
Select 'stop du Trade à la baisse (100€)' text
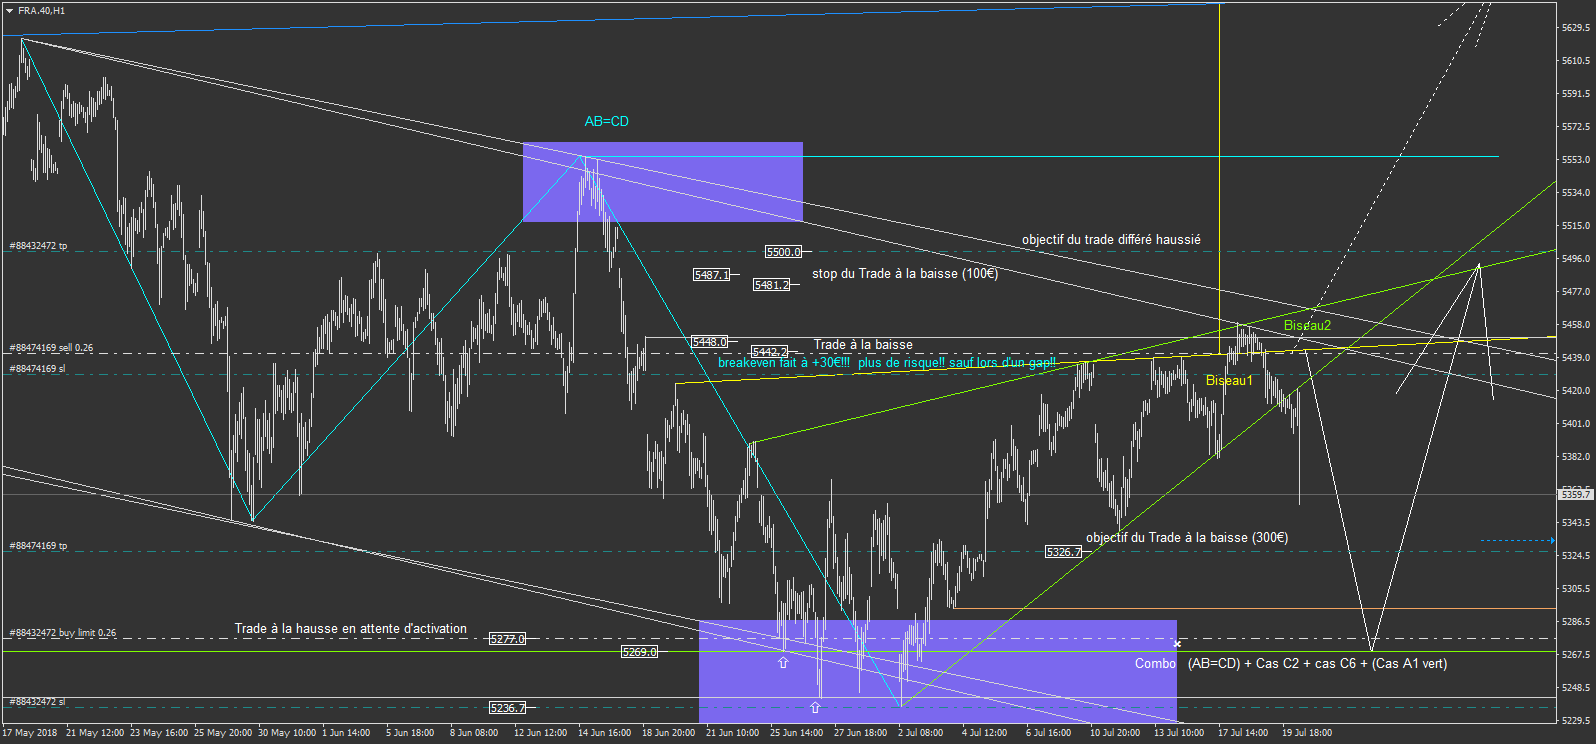(x=905, y=274)
